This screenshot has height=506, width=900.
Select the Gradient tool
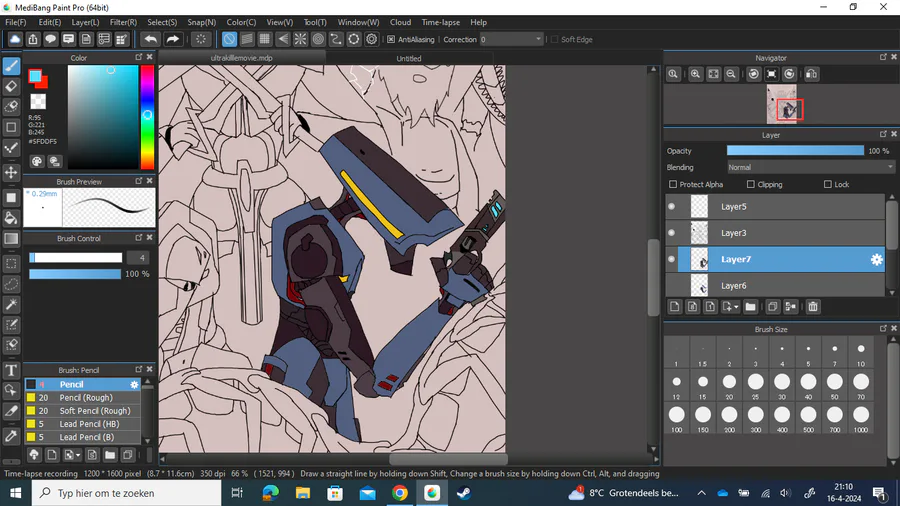(x=11, y=239)
